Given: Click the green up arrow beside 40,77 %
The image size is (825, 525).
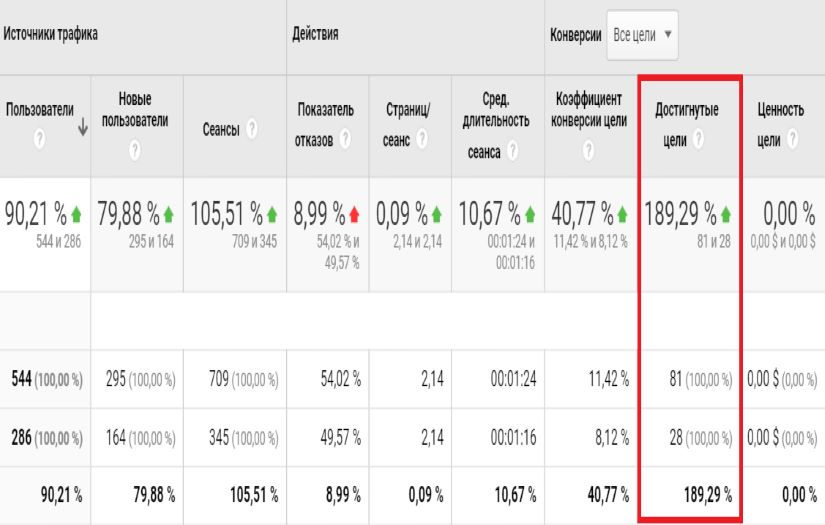Looking at the screenshot, I should click(622, 214).
